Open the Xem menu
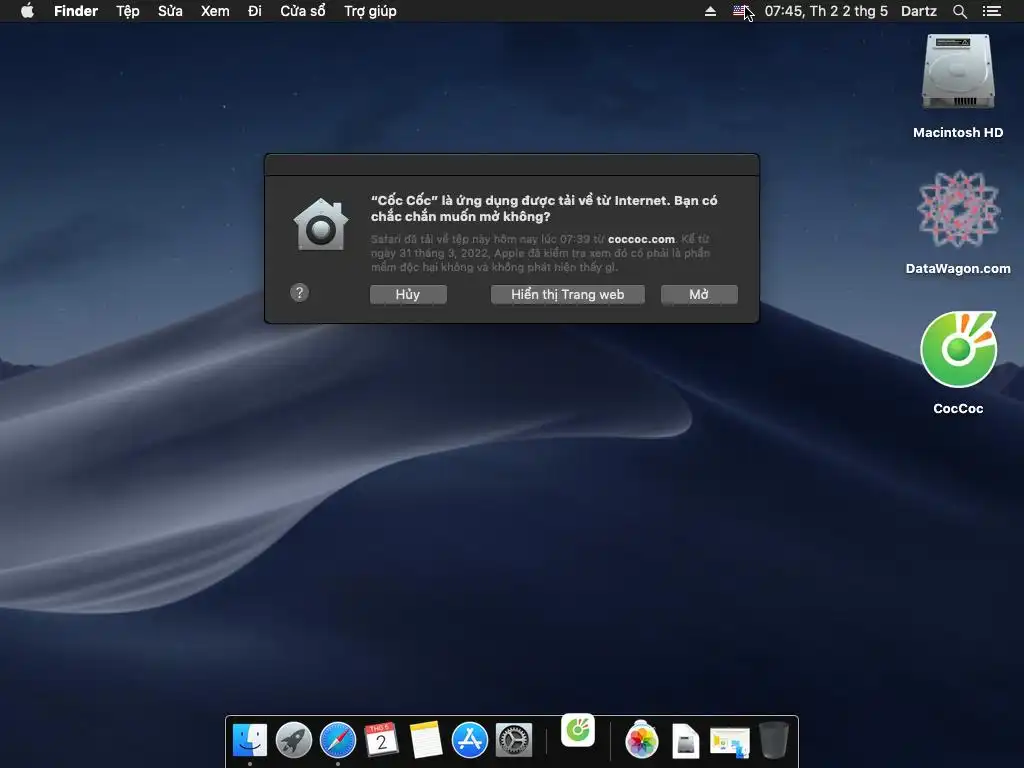Screen dimensions: 1024x768 (x=215, y=11)
